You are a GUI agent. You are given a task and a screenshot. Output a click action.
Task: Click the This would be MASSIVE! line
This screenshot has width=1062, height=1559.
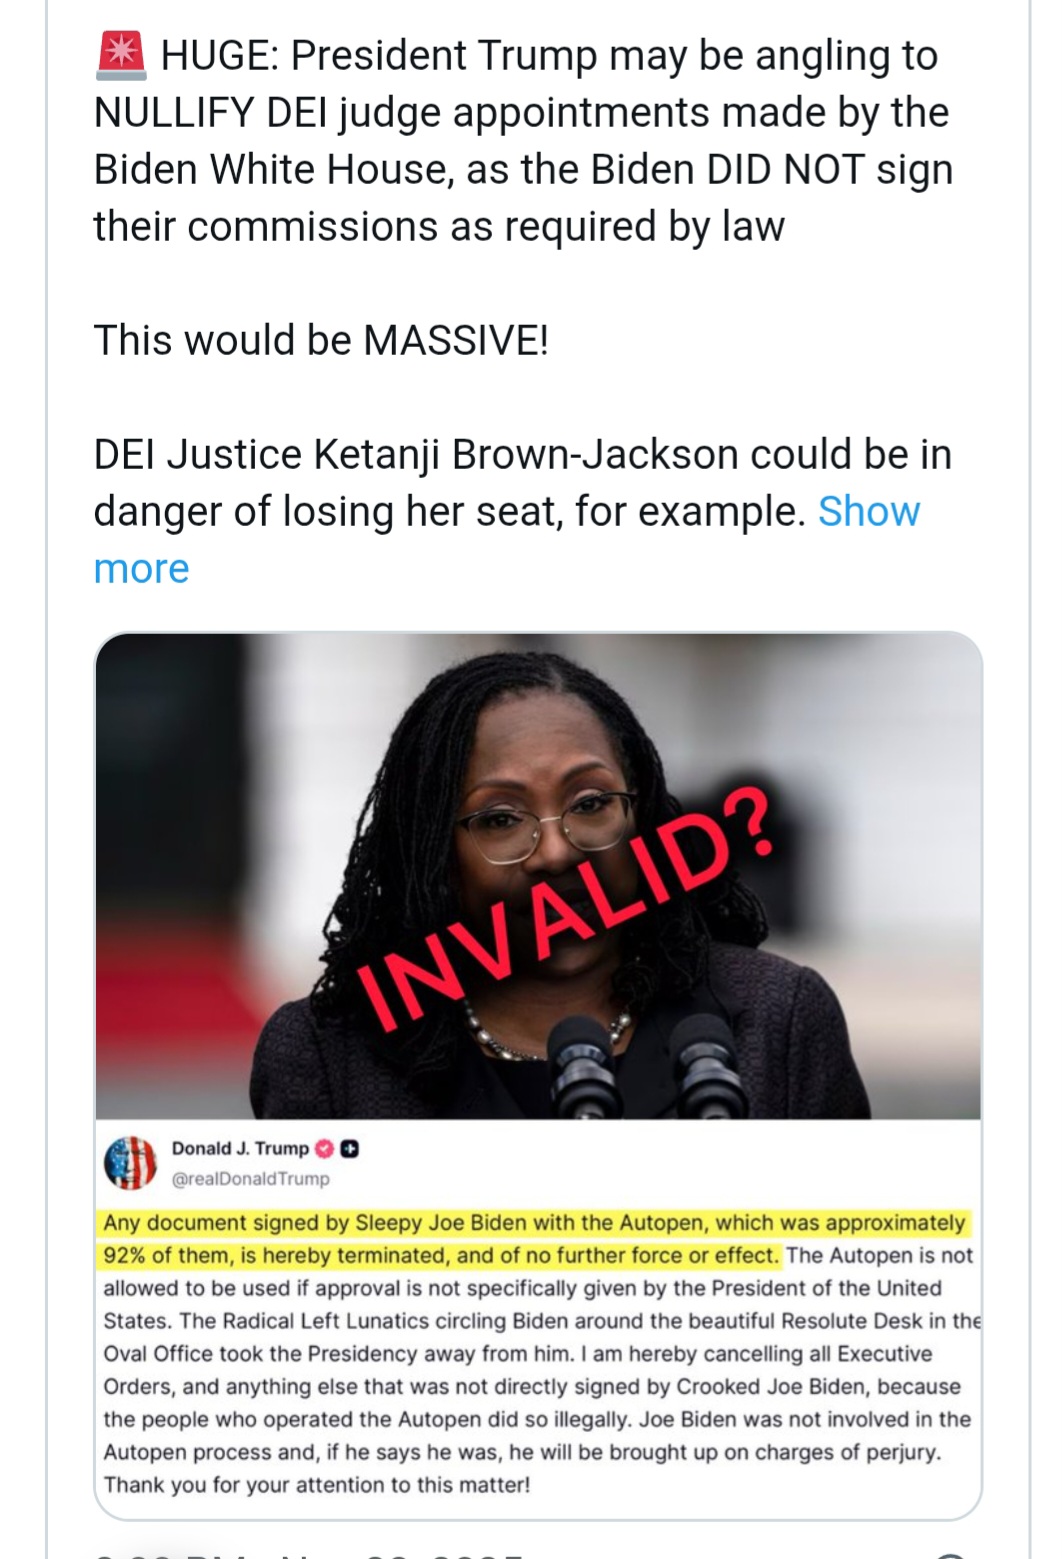[x=321, y=341]
